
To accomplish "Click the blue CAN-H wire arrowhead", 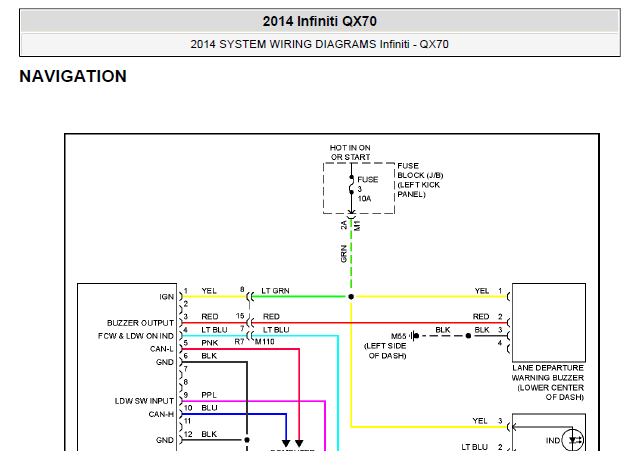I will (286, 443).
